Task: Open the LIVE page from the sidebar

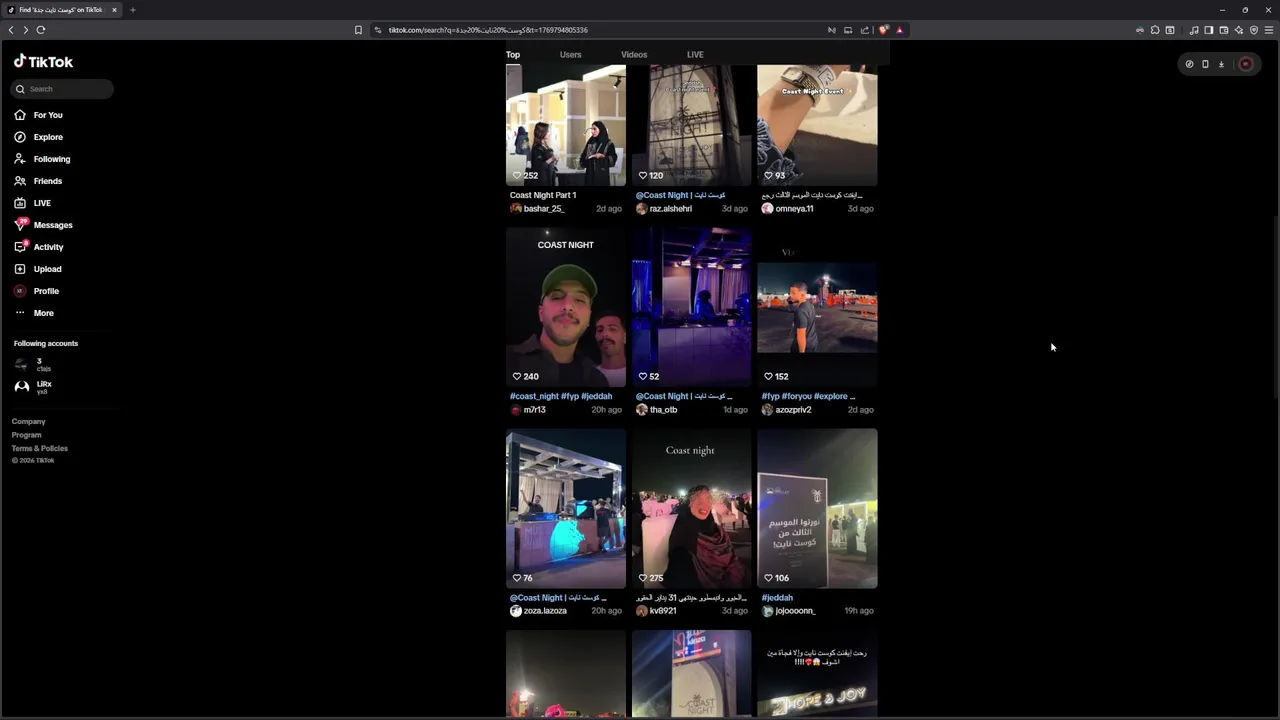Action: tap(33, 203)
